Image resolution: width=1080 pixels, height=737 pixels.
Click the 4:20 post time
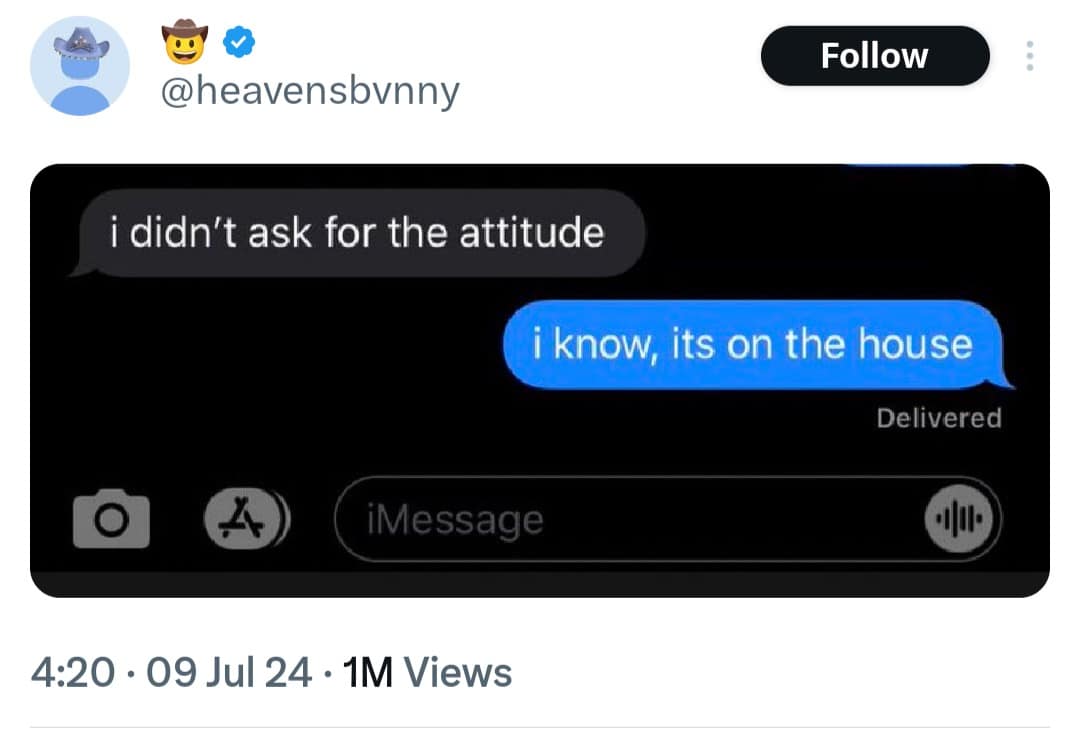coord(73,672)
